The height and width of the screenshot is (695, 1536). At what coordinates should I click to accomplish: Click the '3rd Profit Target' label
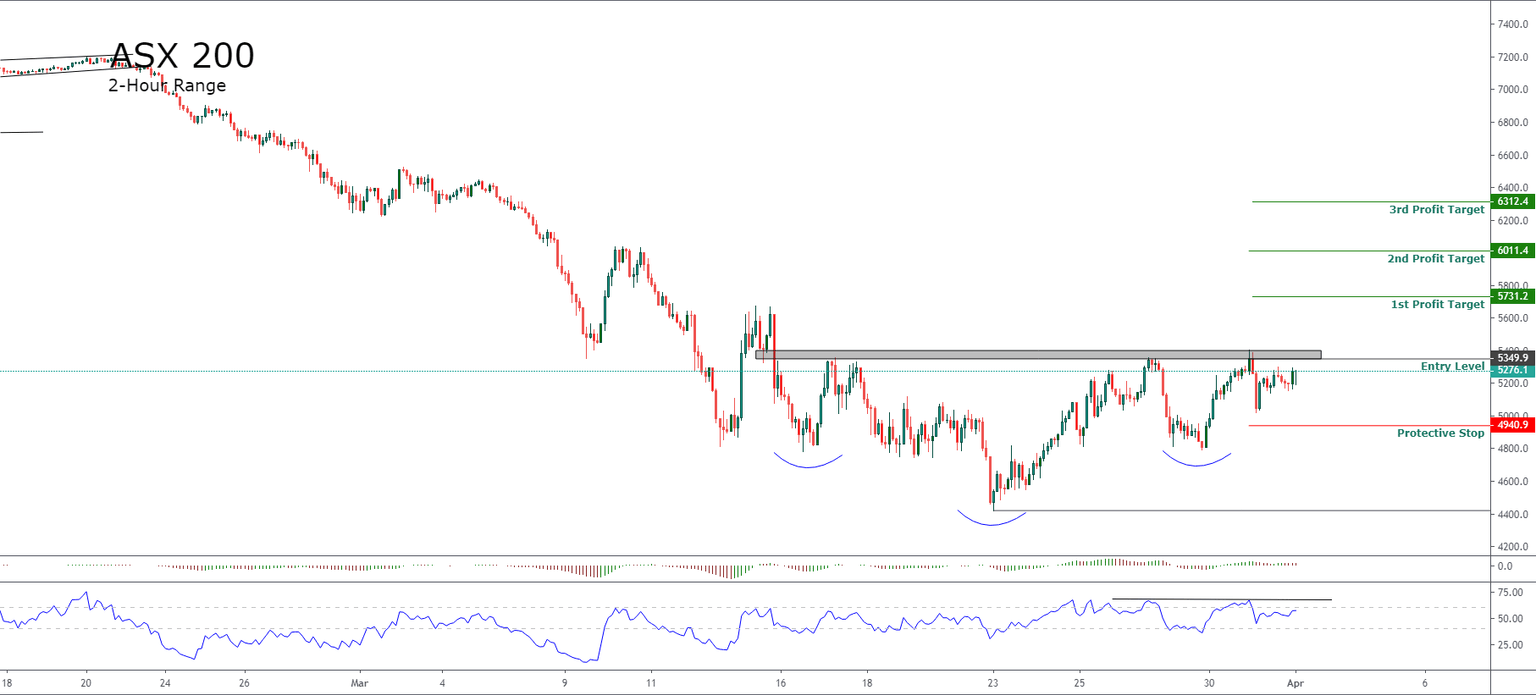coord(1437,210)
